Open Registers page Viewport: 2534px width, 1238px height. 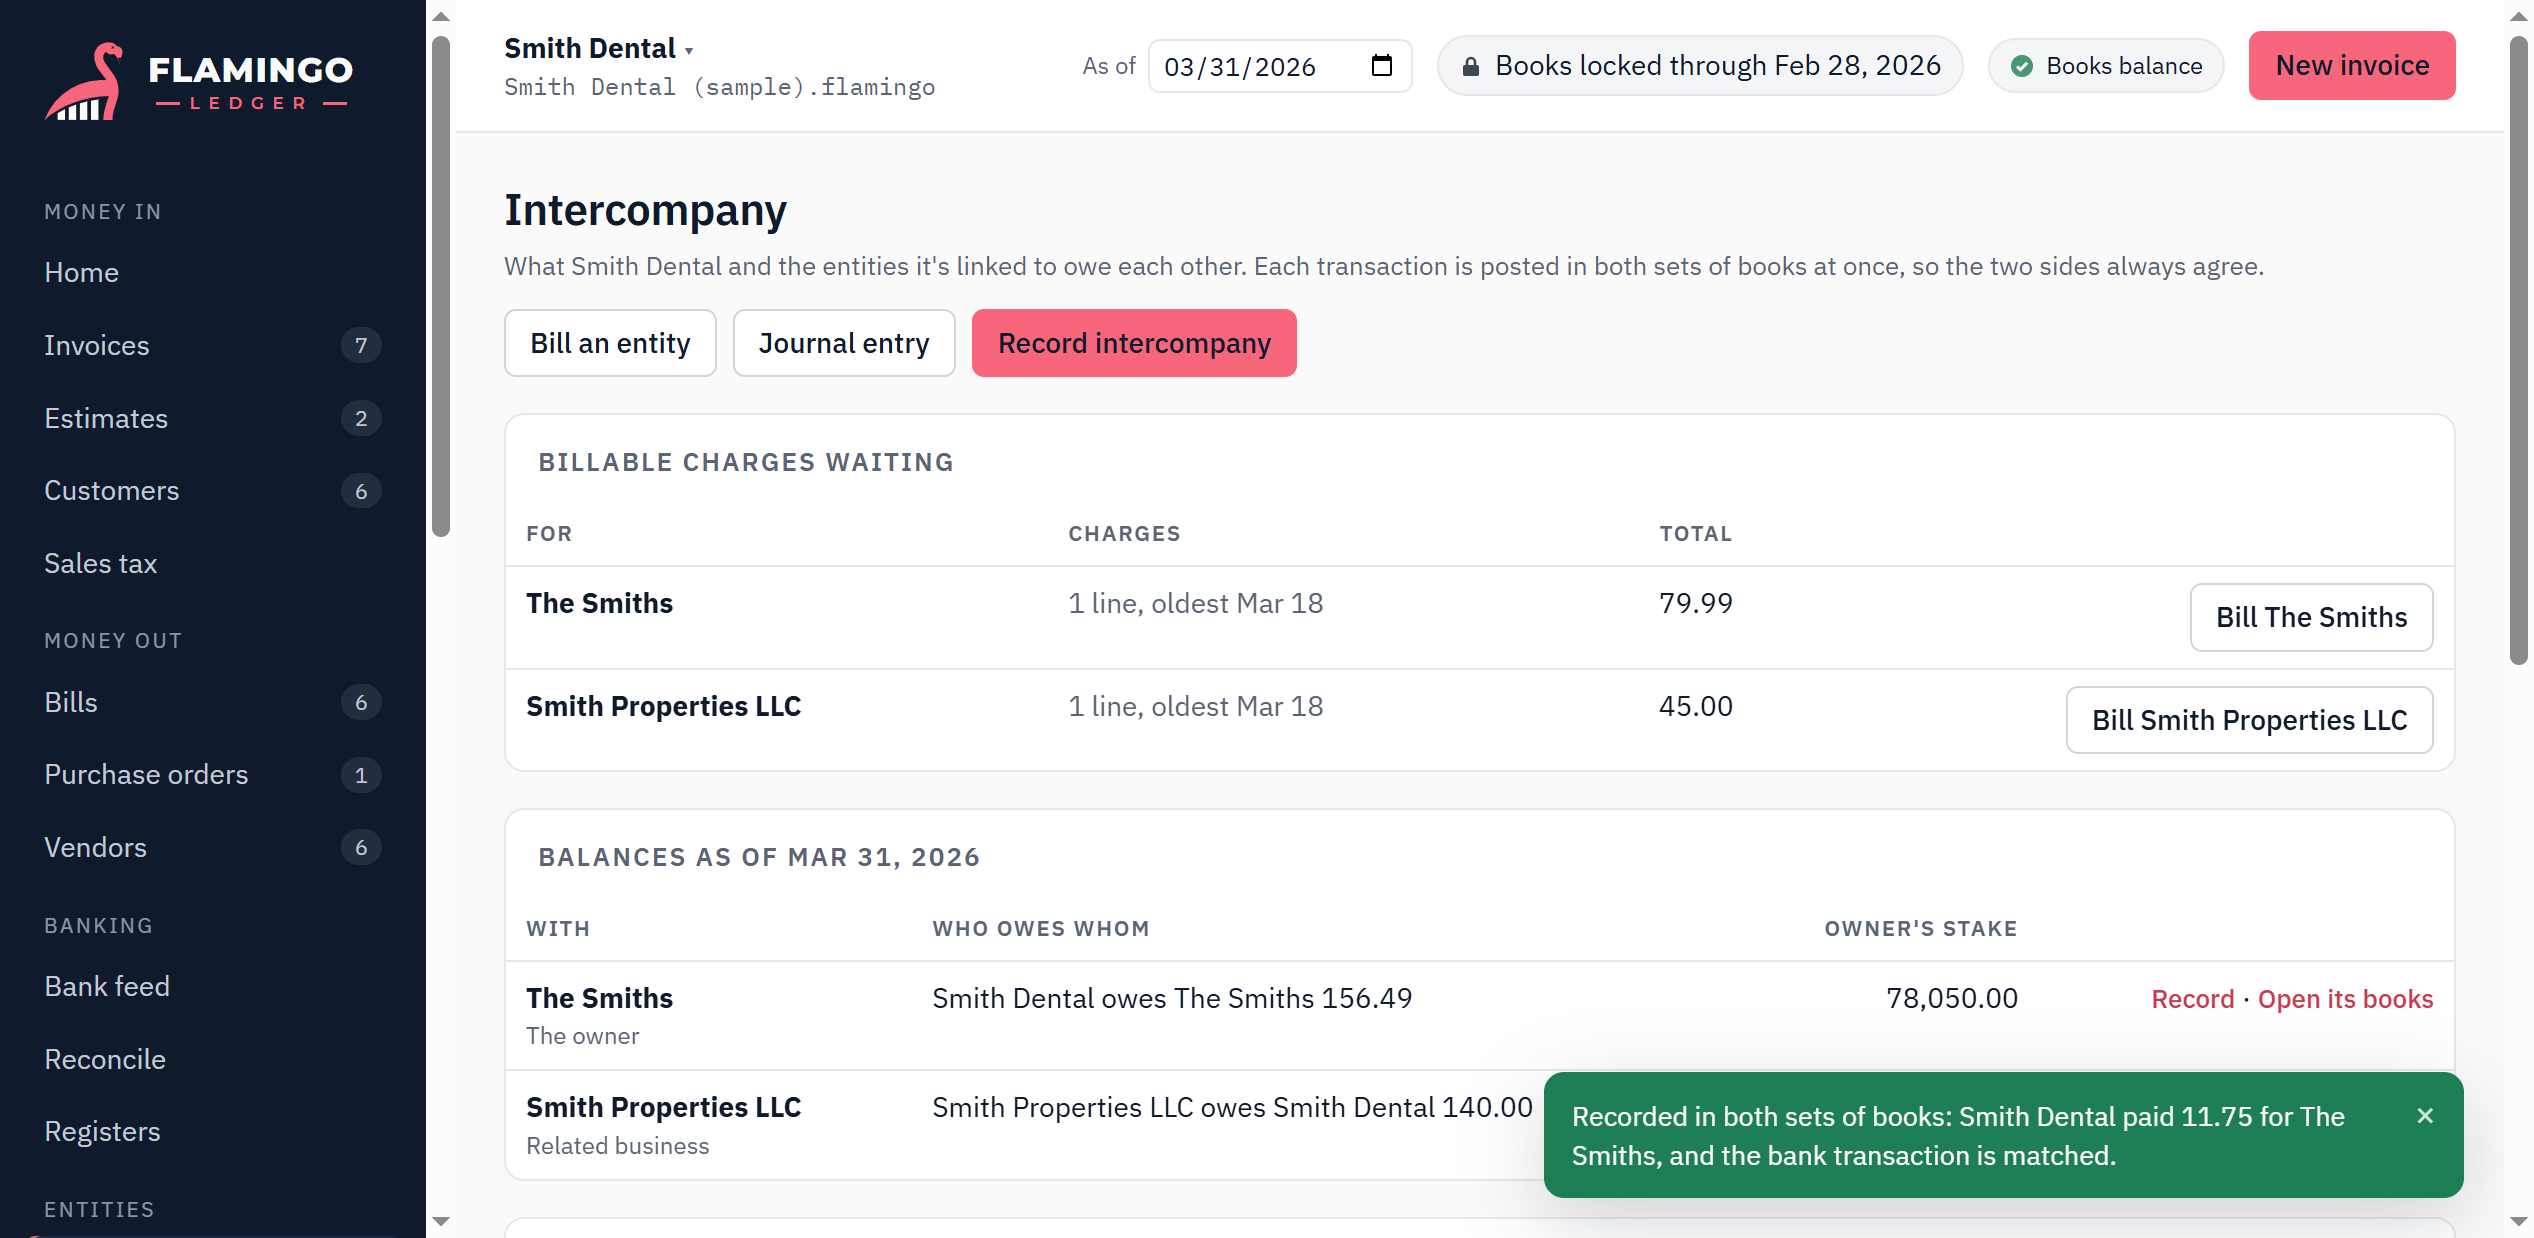coord(102,1131)
